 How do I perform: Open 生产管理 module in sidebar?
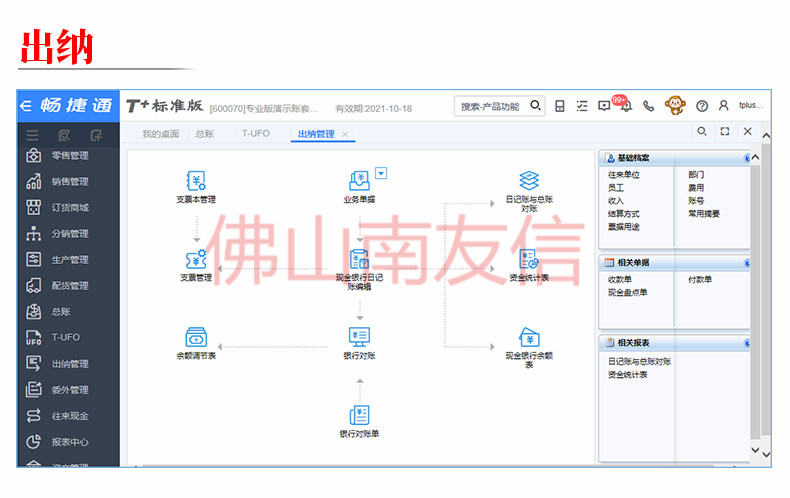tap(69, 260)
